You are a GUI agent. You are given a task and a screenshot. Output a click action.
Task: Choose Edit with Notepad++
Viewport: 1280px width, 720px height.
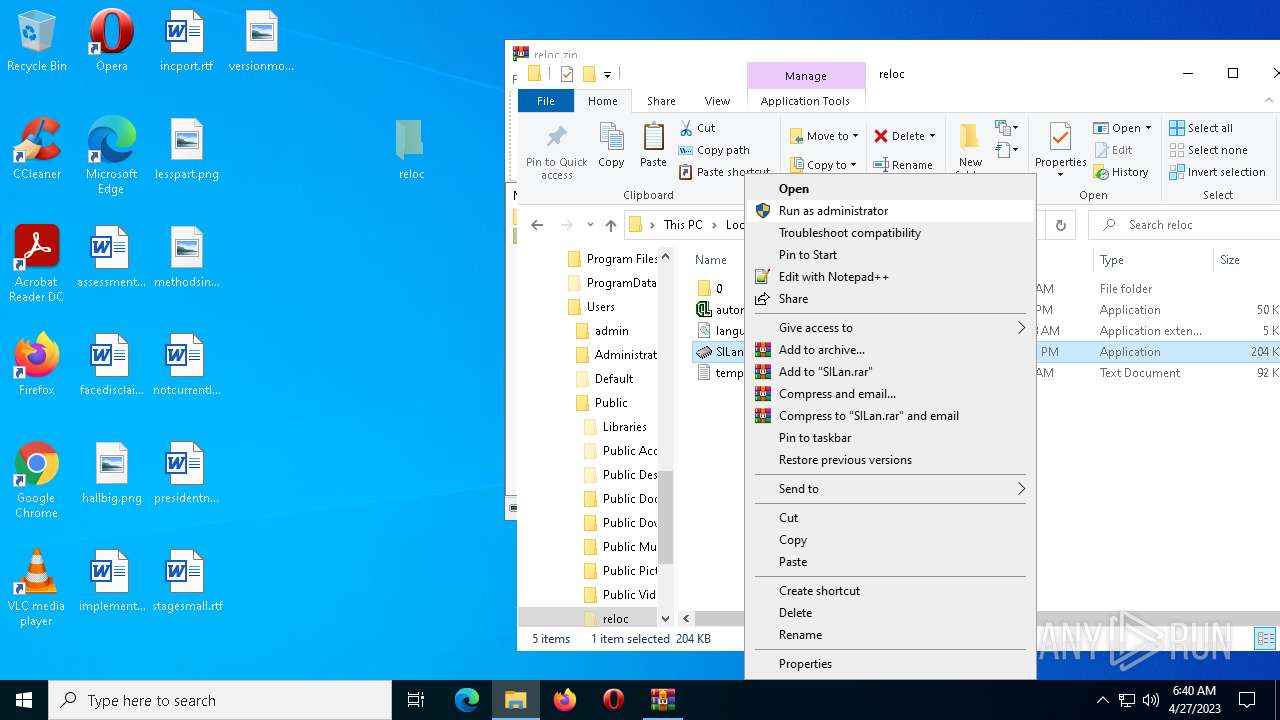tap(890, 277)
